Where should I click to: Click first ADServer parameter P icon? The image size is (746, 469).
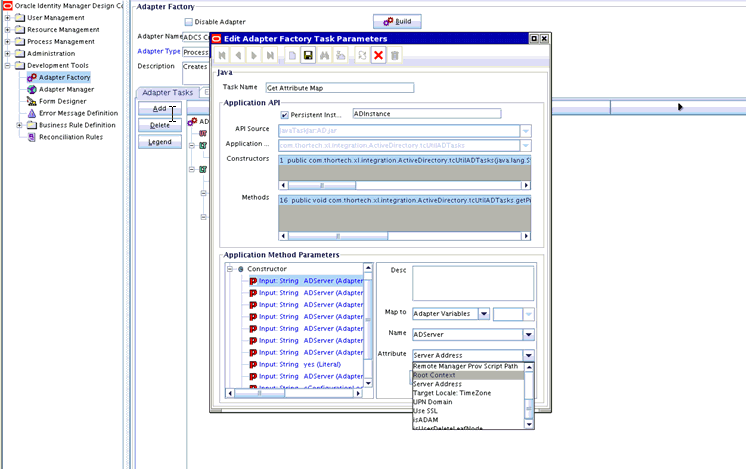253,281
